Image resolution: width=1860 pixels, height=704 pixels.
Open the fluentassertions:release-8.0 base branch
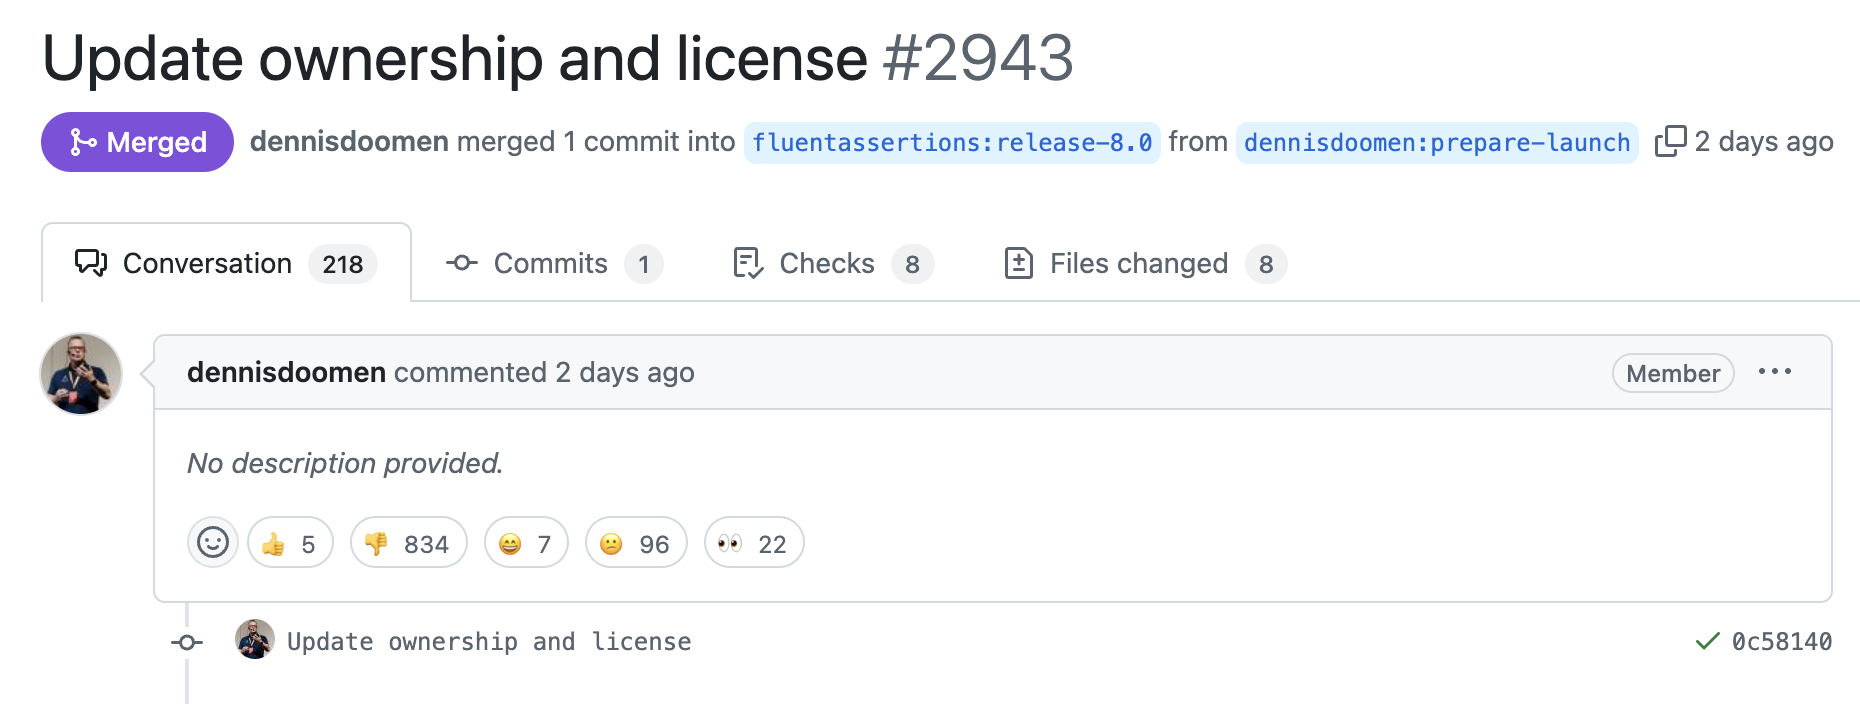[x=952, y=143]
